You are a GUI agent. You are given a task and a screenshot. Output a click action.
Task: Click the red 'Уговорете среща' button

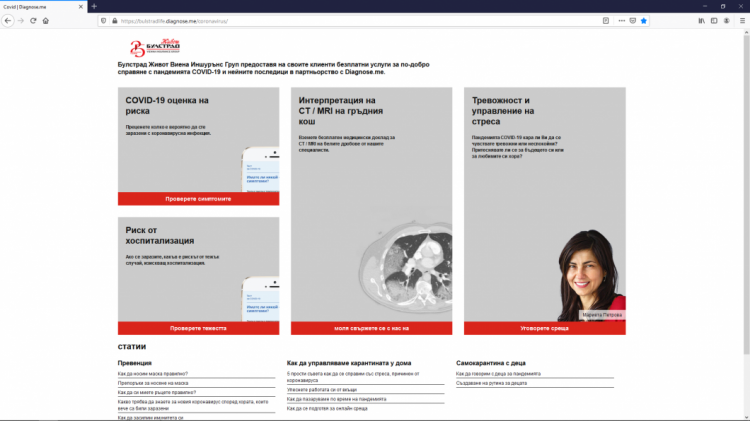(x=544, y=328)
